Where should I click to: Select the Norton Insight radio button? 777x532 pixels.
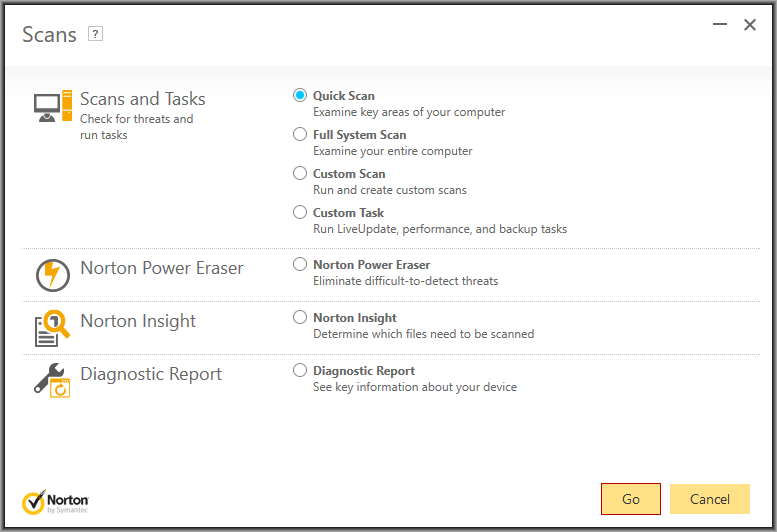coord(300,317)
